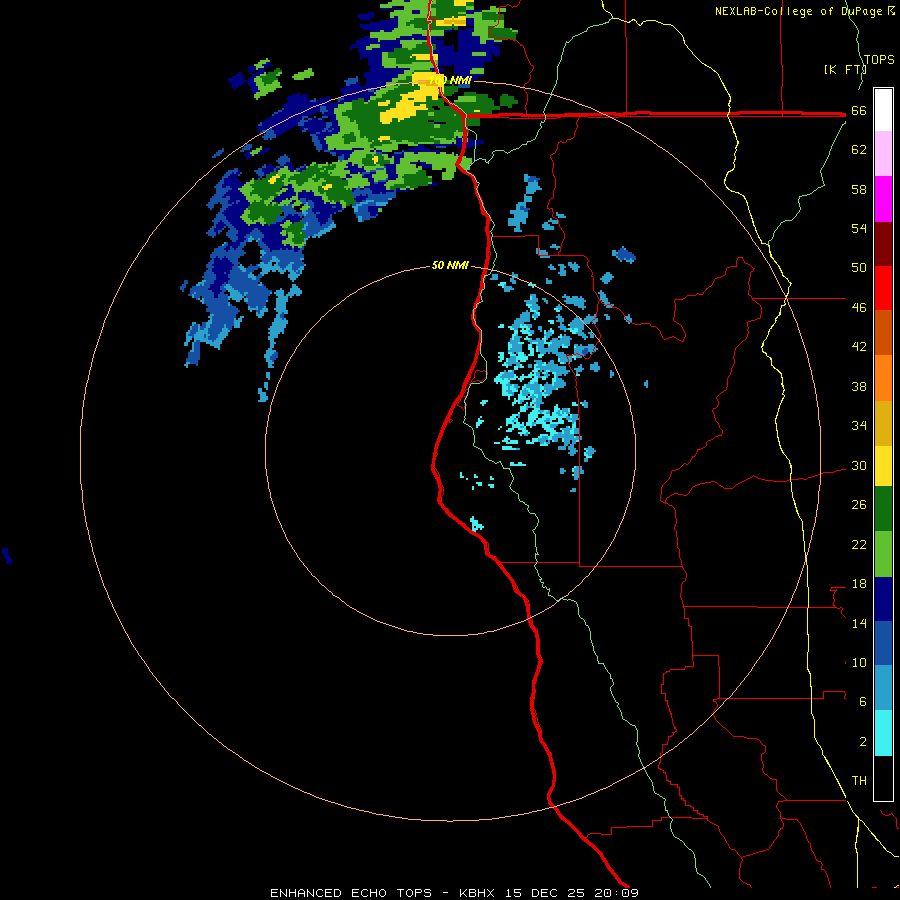Click the bright red 50 kft legend swatch

[883, 288]
